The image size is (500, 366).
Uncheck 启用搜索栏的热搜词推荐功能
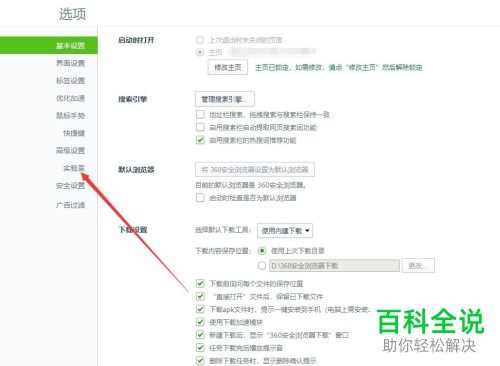(200, 140)
